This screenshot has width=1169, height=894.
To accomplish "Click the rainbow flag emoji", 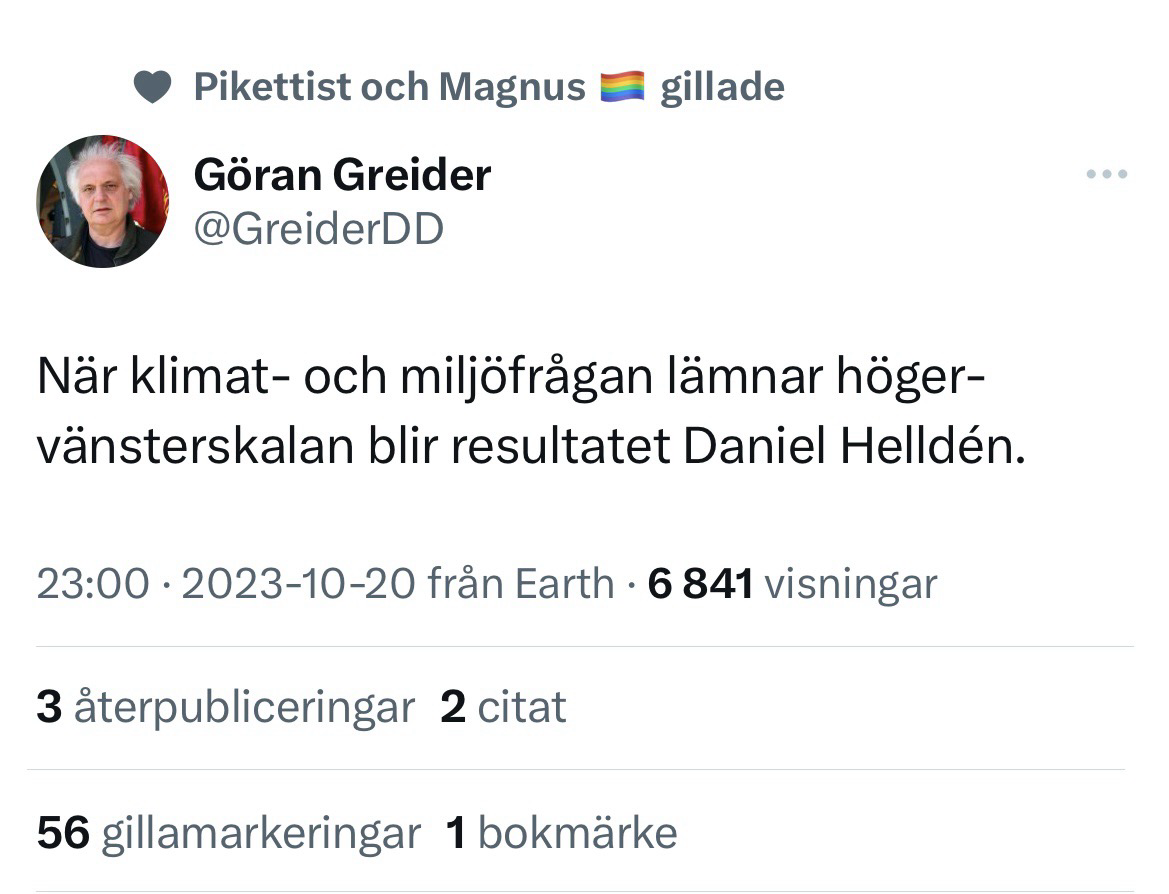I will click(622, 88).
